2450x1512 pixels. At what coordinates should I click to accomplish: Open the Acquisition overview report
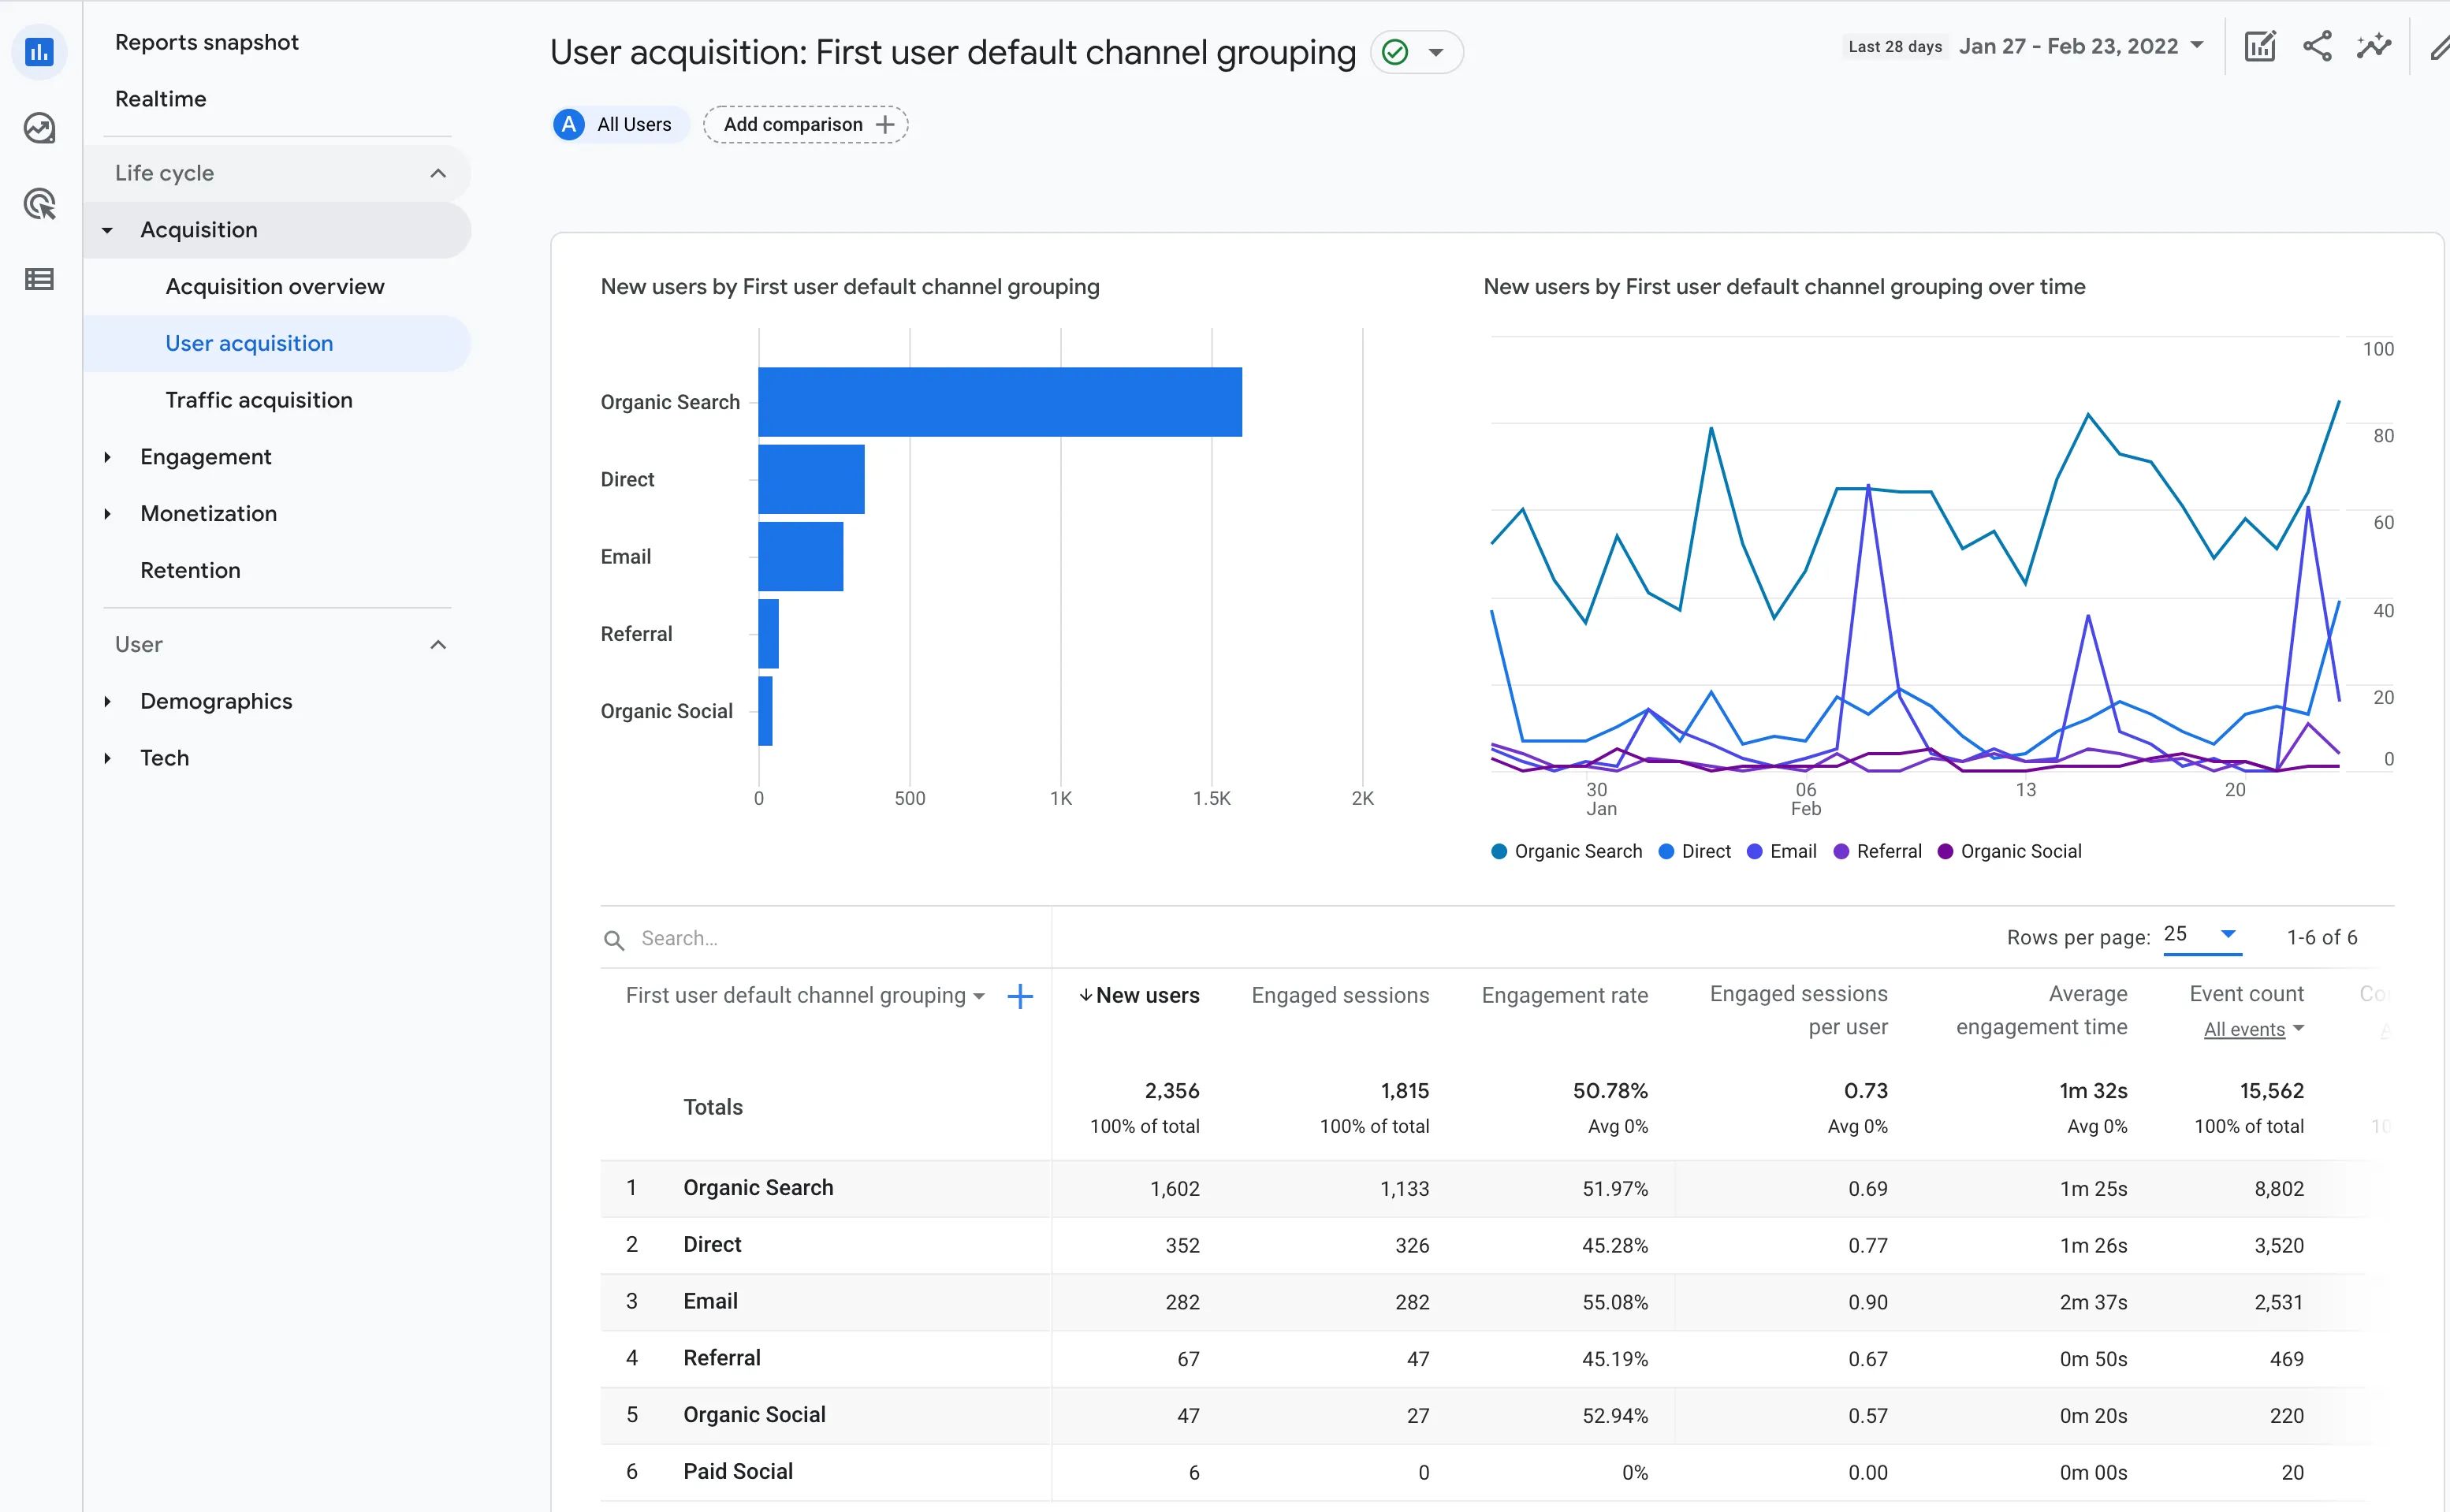[x=274, y=286]
